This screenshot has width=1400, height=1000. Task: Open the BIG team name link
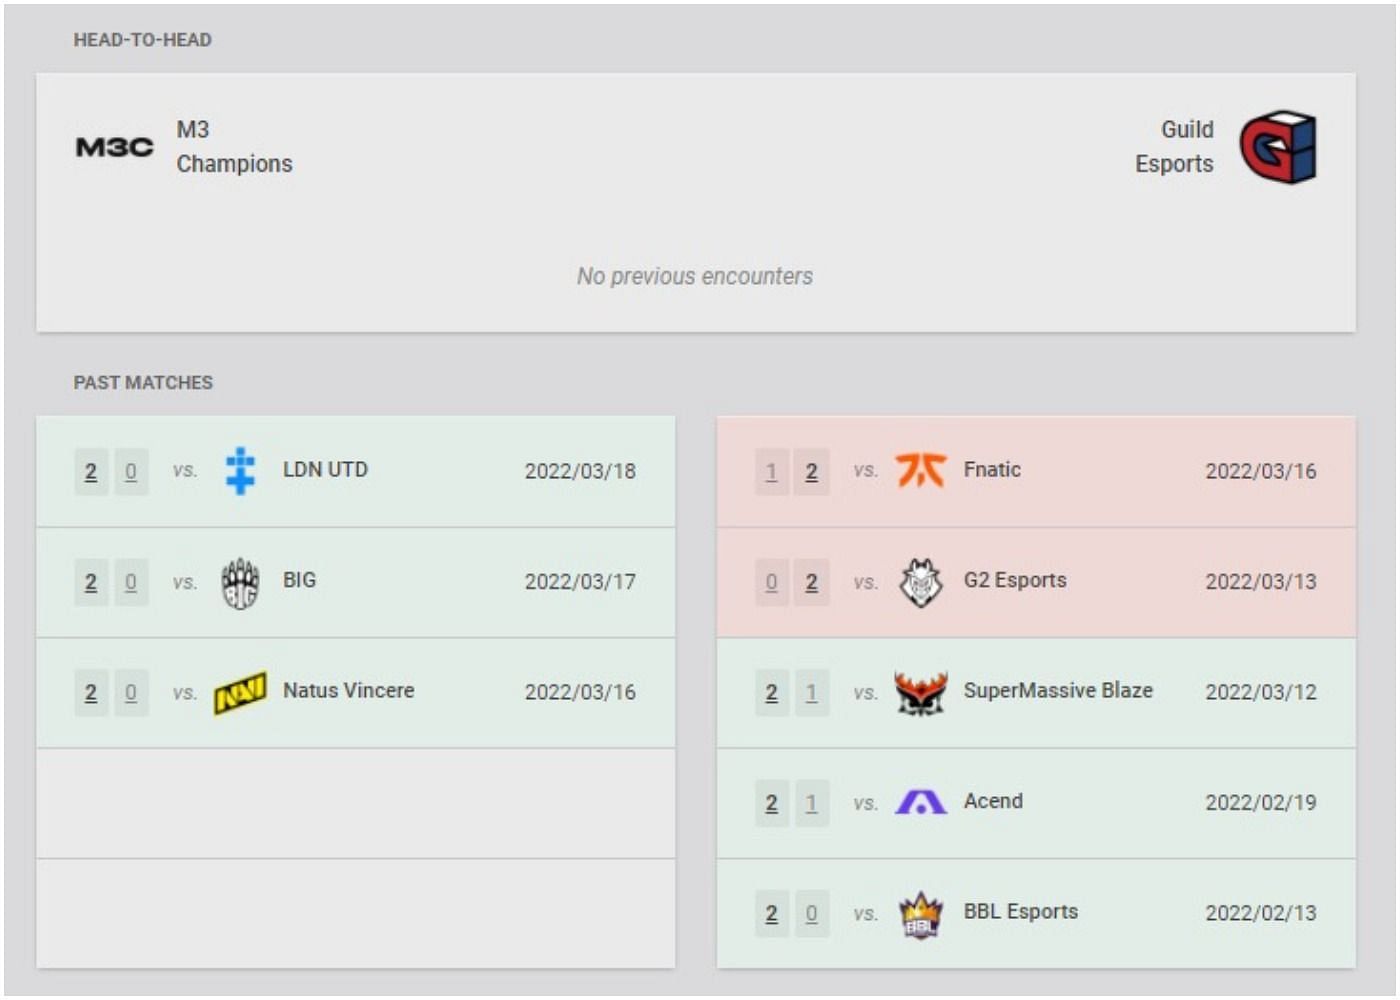pyautogui.click(x=299, y=580)
